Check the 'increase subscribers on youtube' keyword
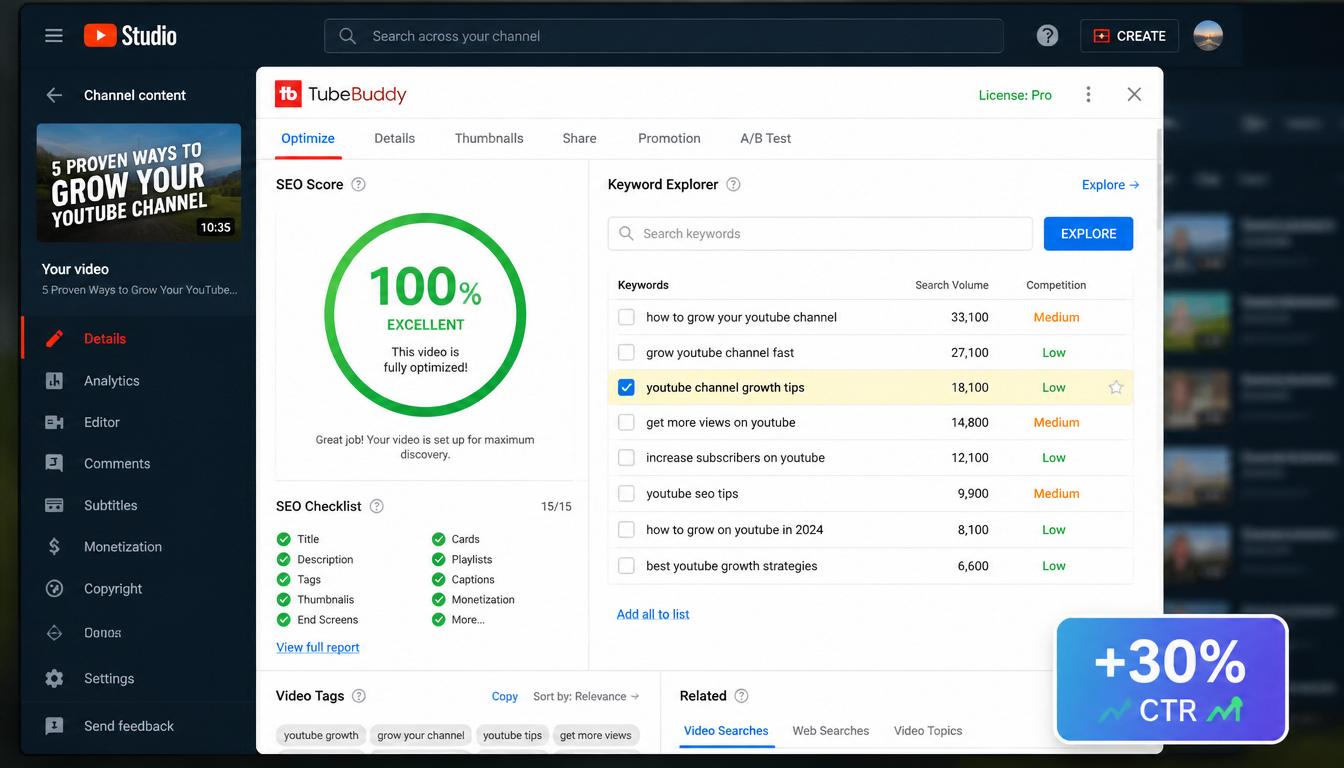Screen dimensions: 1344x768 click(626, 457)
